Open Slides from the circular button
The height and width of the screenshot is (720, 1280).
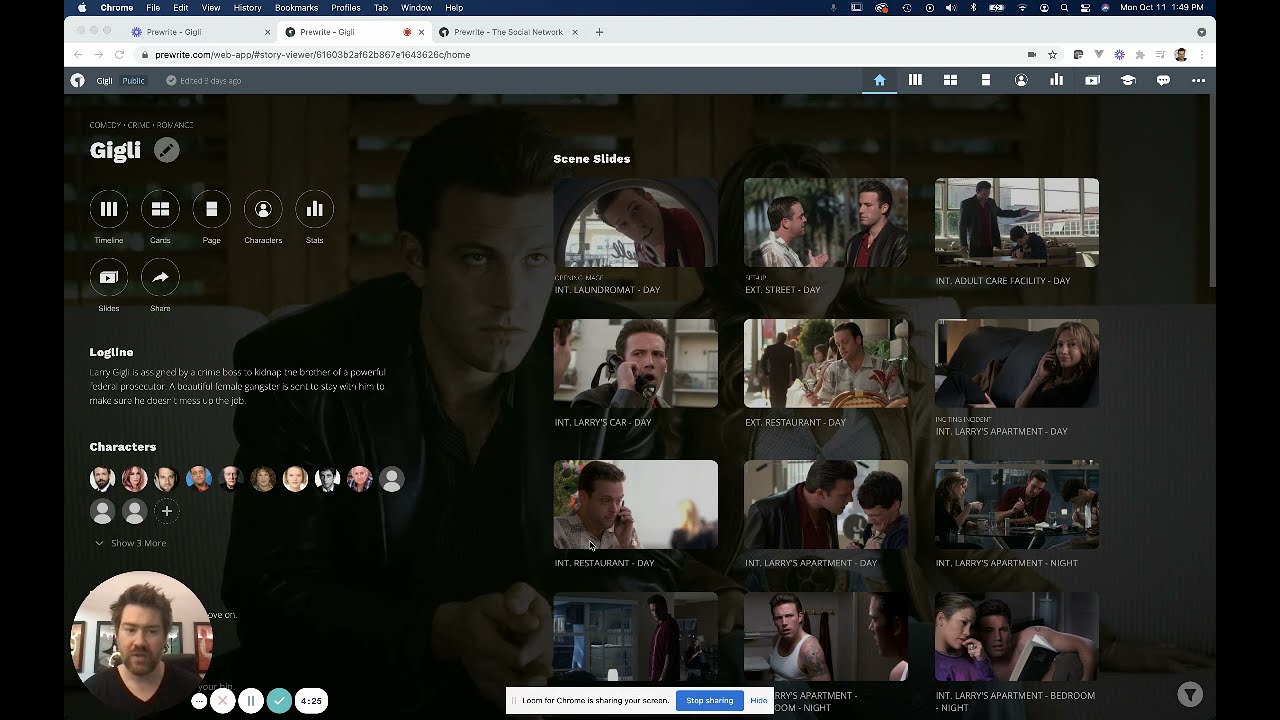tap(109, 277)
